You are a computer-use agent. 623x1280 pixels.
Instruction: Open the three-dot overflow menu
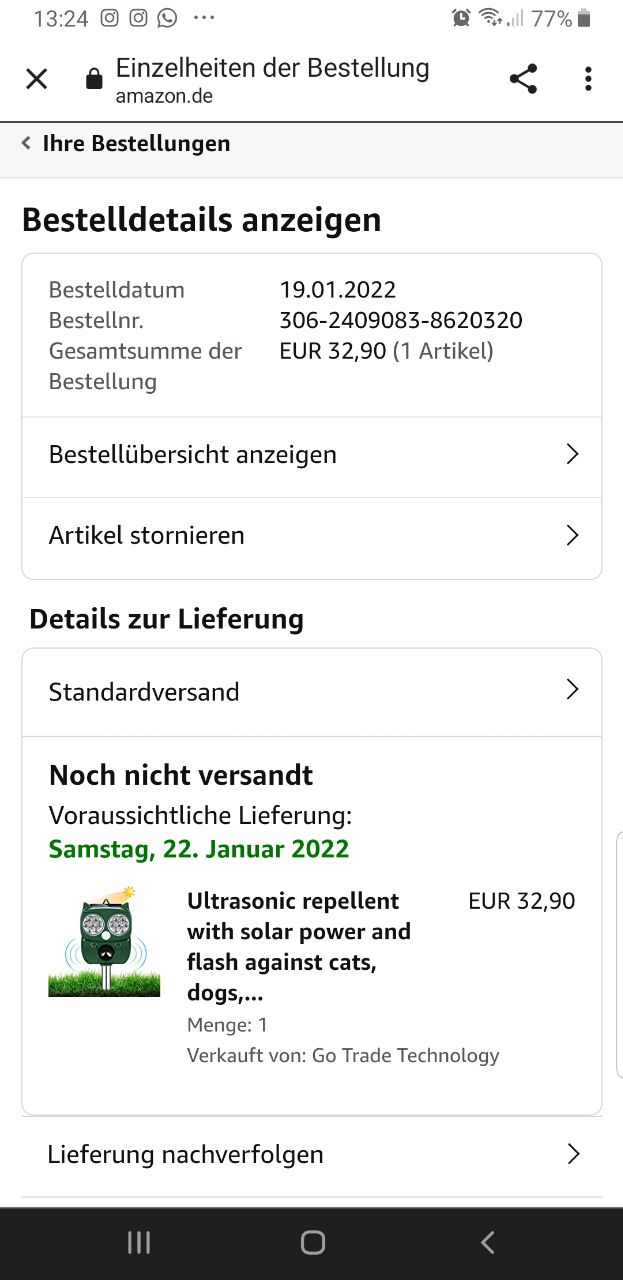pyautogui.click(x=588, y=79)
